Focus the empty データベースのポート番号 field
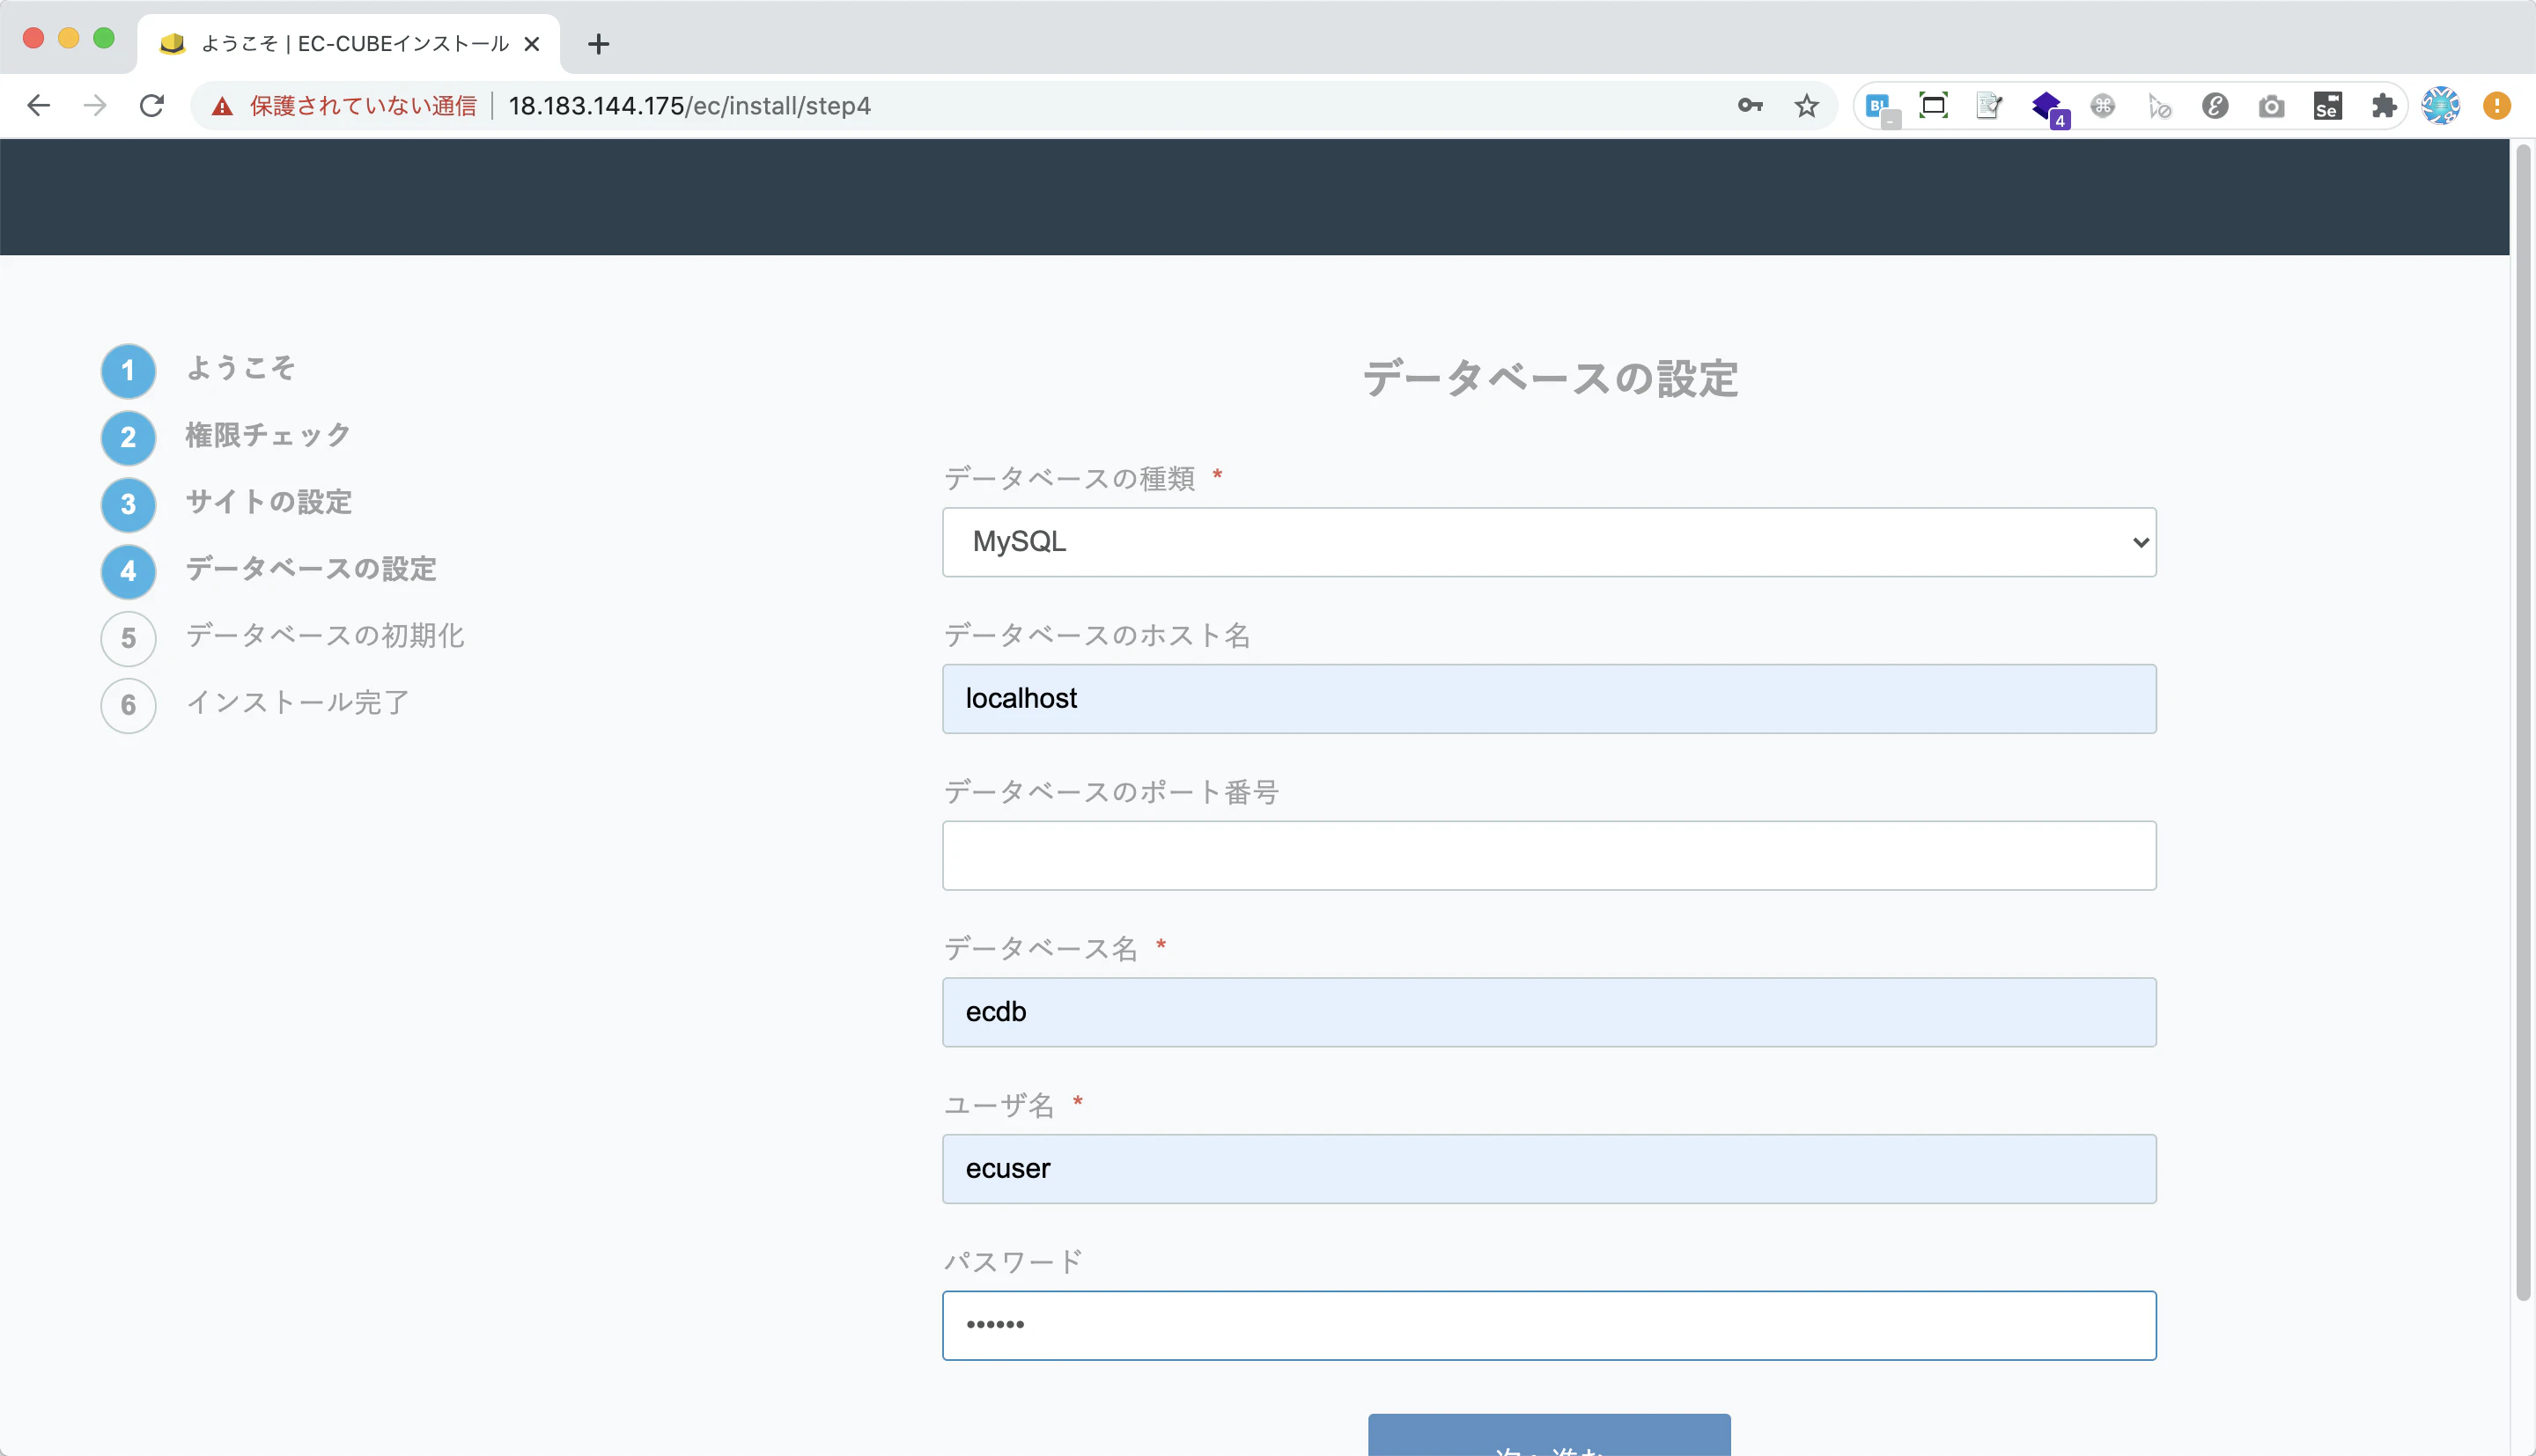 pyautogui.click(x=1549, y=856)
